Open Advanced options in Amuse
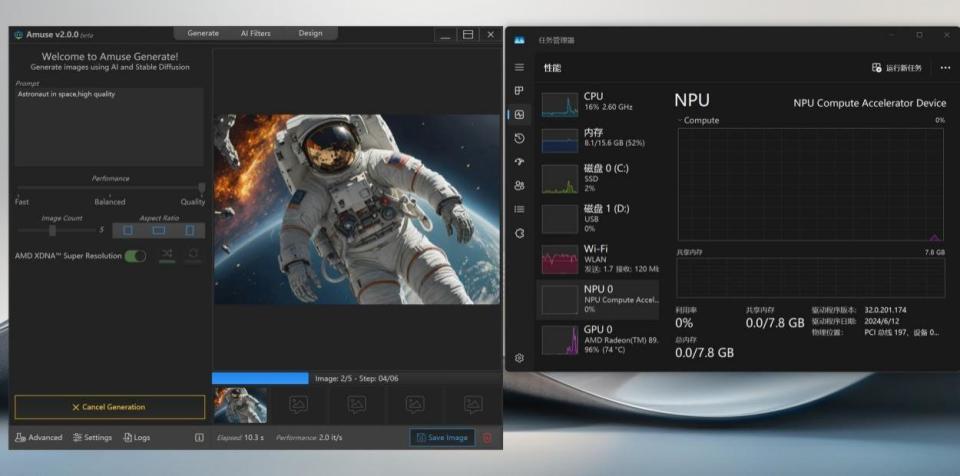Screen dimensions: 960x476 pos(39,437)
